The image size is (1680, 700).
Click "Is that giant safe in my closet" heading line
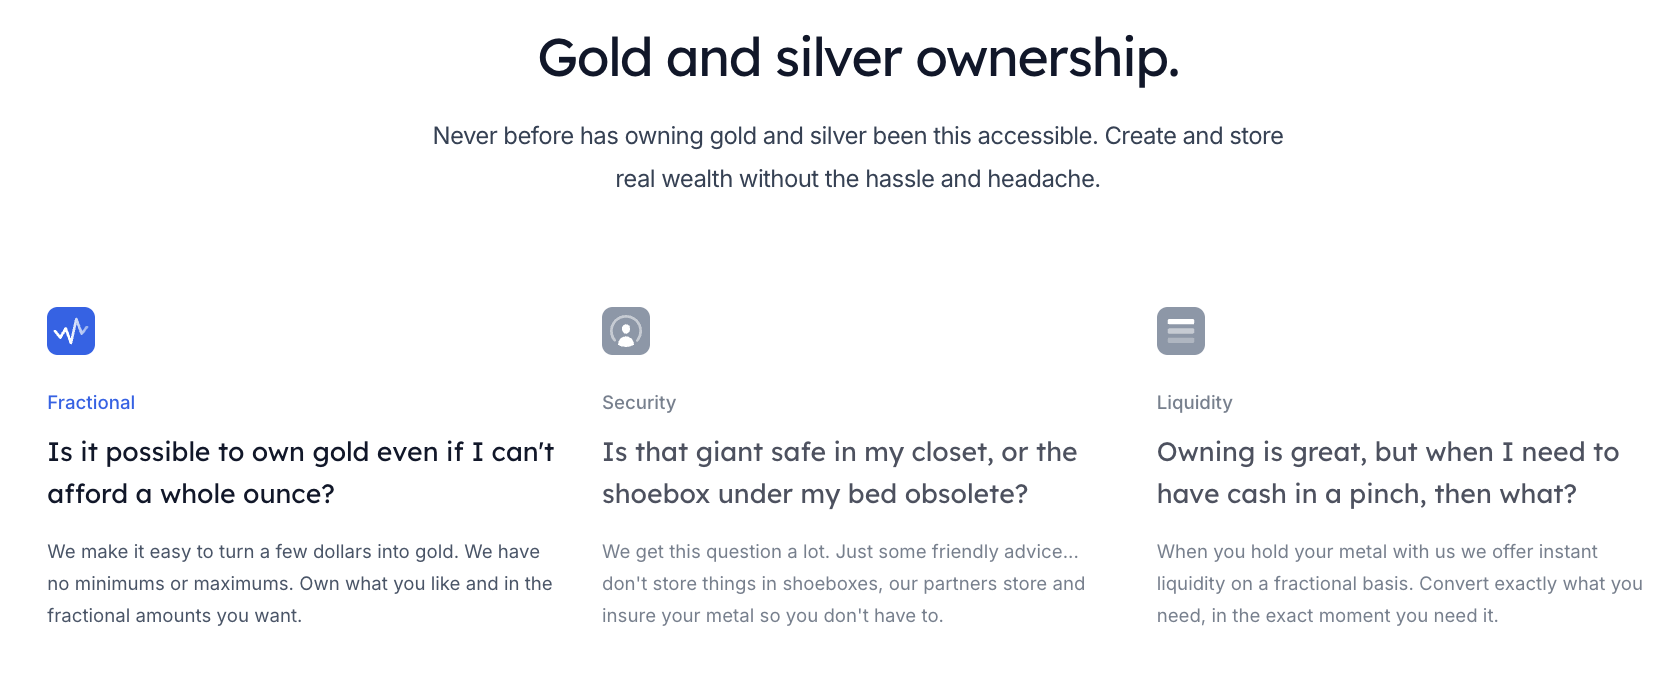(x=840, y=452)
